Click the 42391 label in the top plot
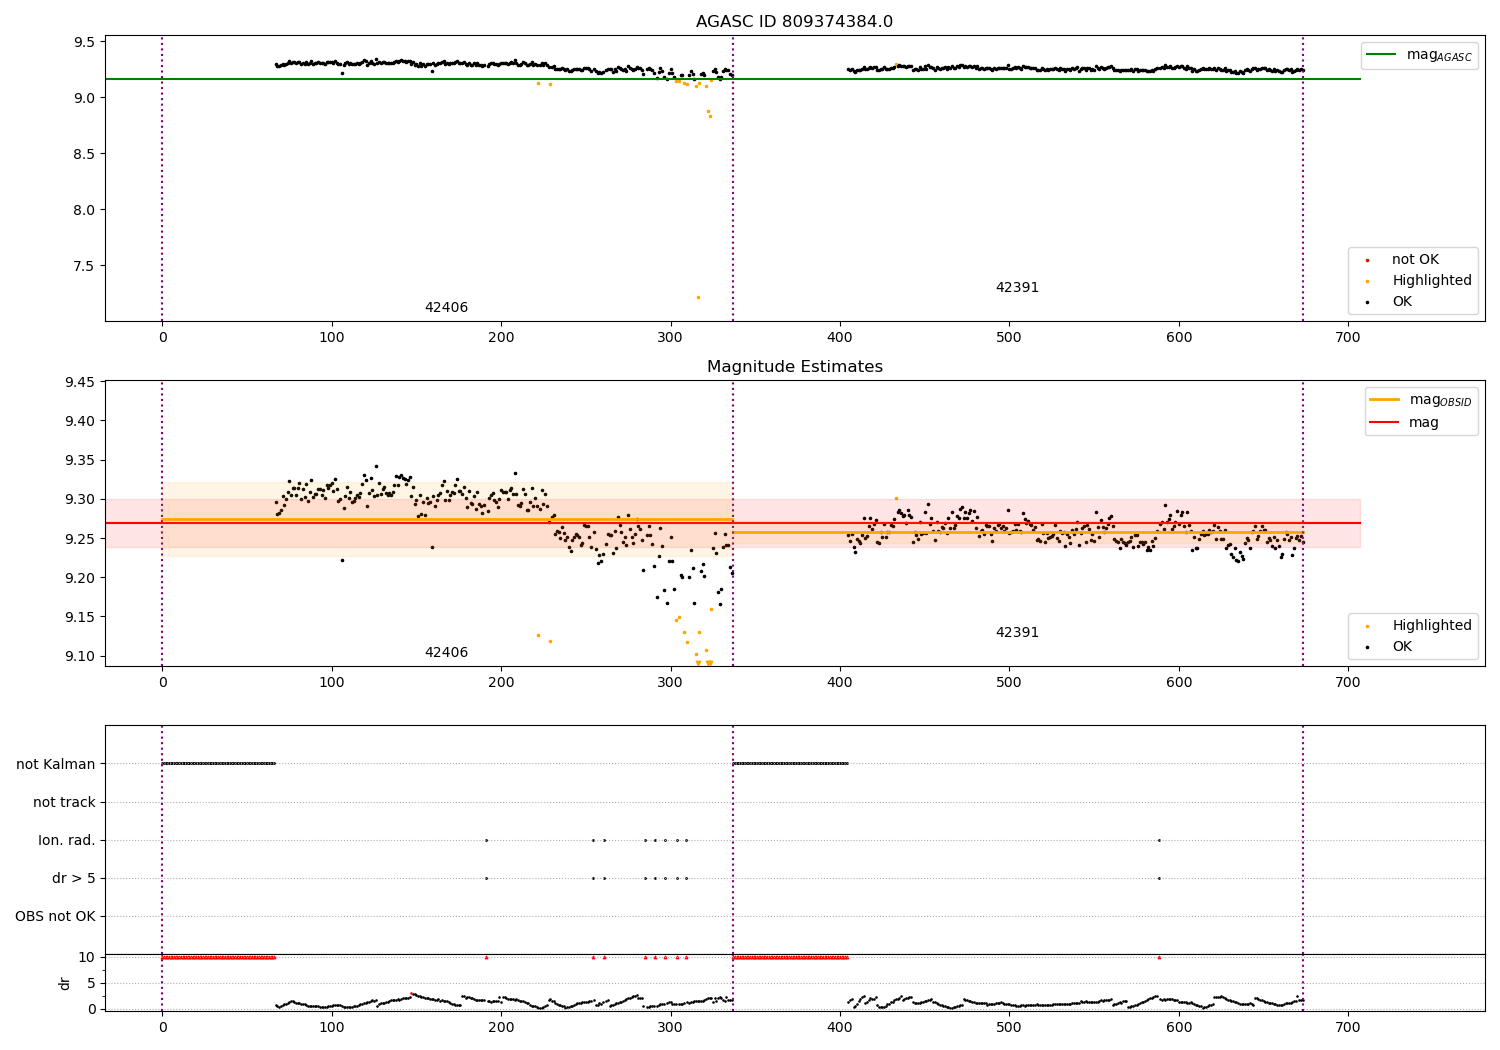The image size is (1500, 1050). click(1017, 288)
